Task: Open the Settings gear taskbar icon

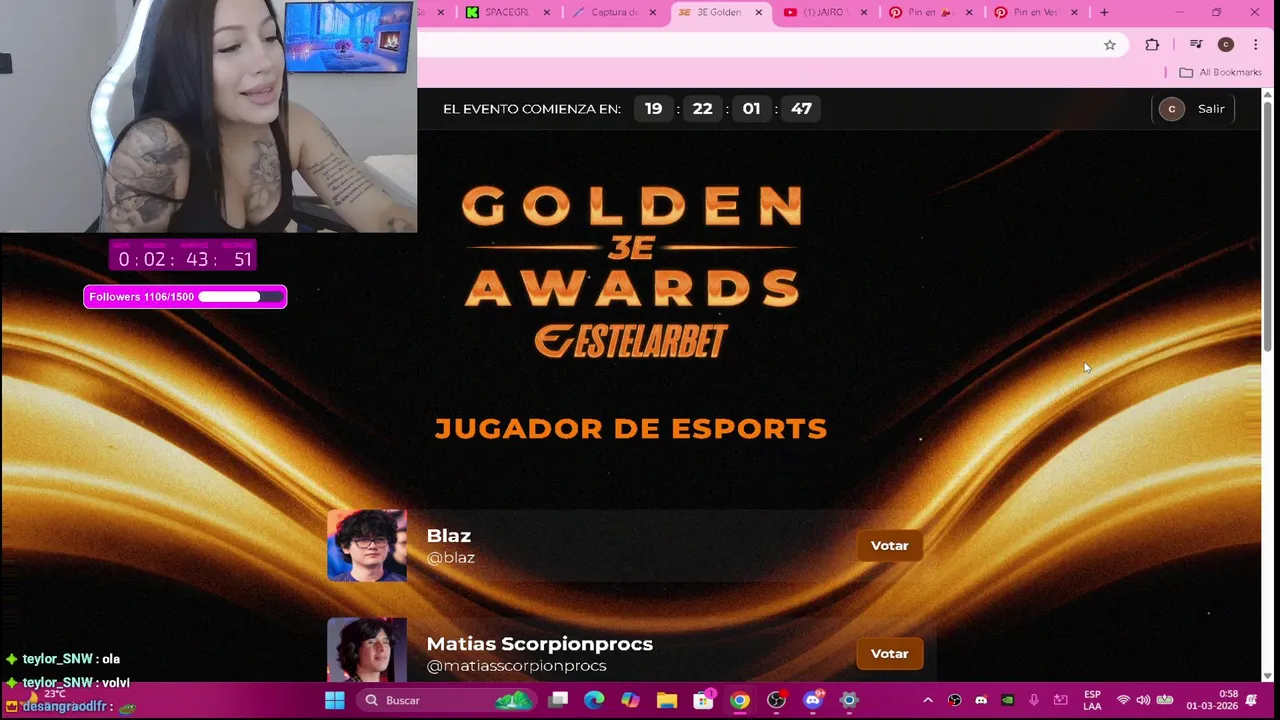Action: (848, 700)
